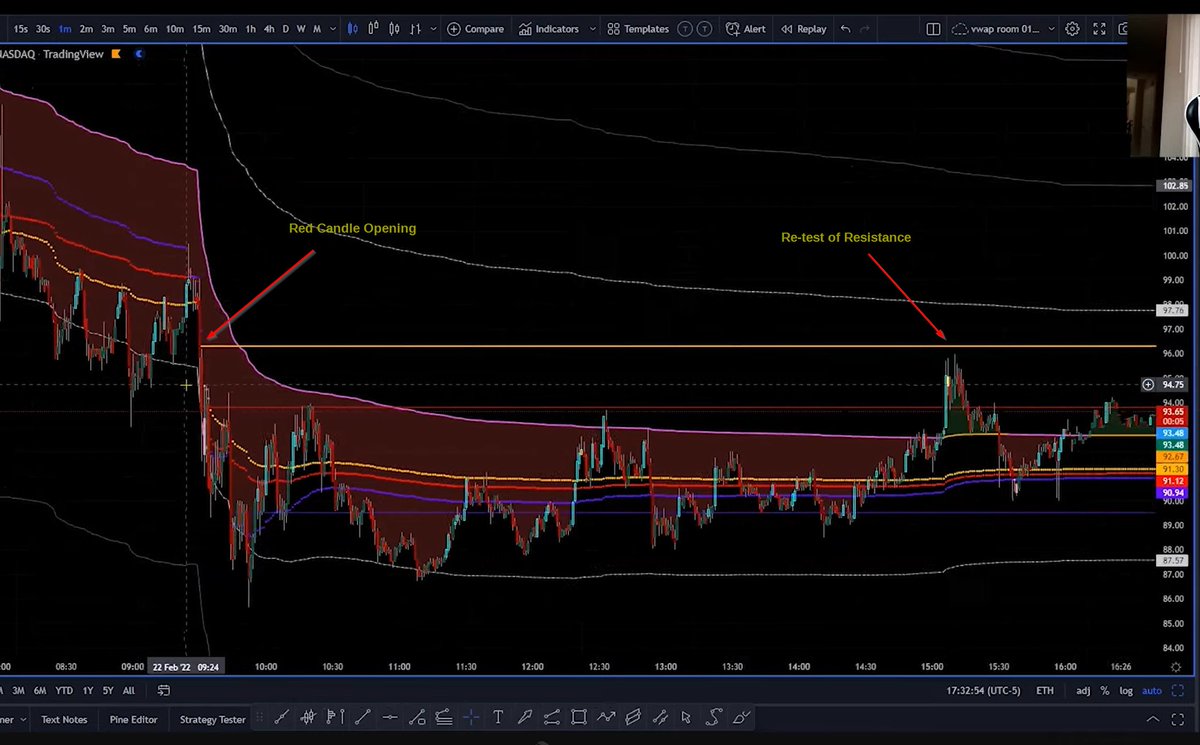Select the Trend Line drawing tool
This screenshot has width=1200, height=745.
click(362, 717)
